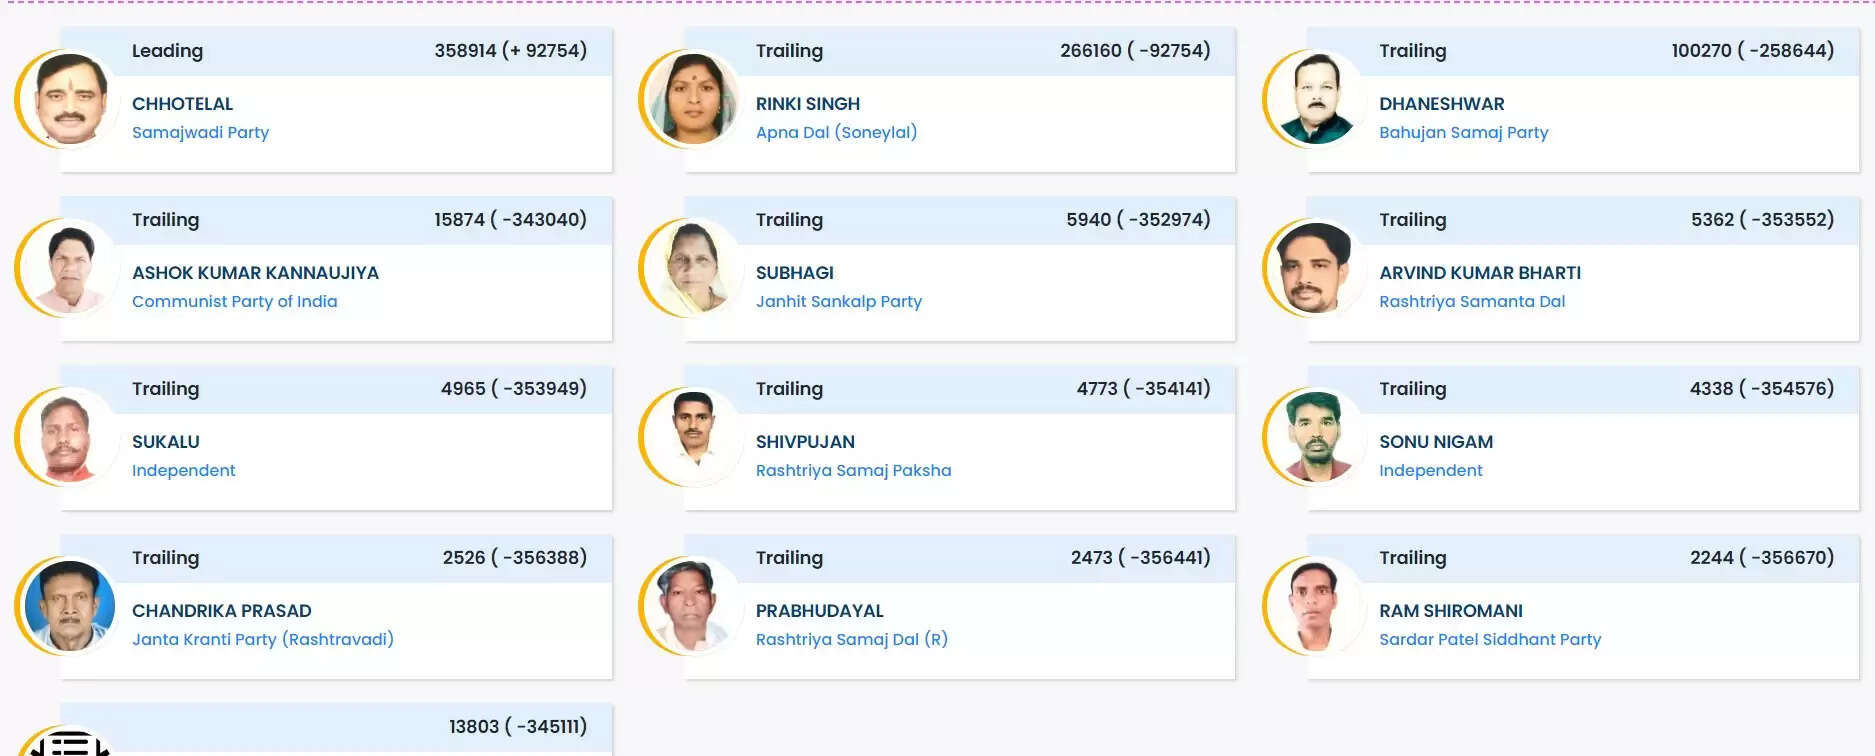This screenshot has width=1875, height=756.
Task: Select Dhaneshwar's candidate photo
Action: tap(1315, 100)
